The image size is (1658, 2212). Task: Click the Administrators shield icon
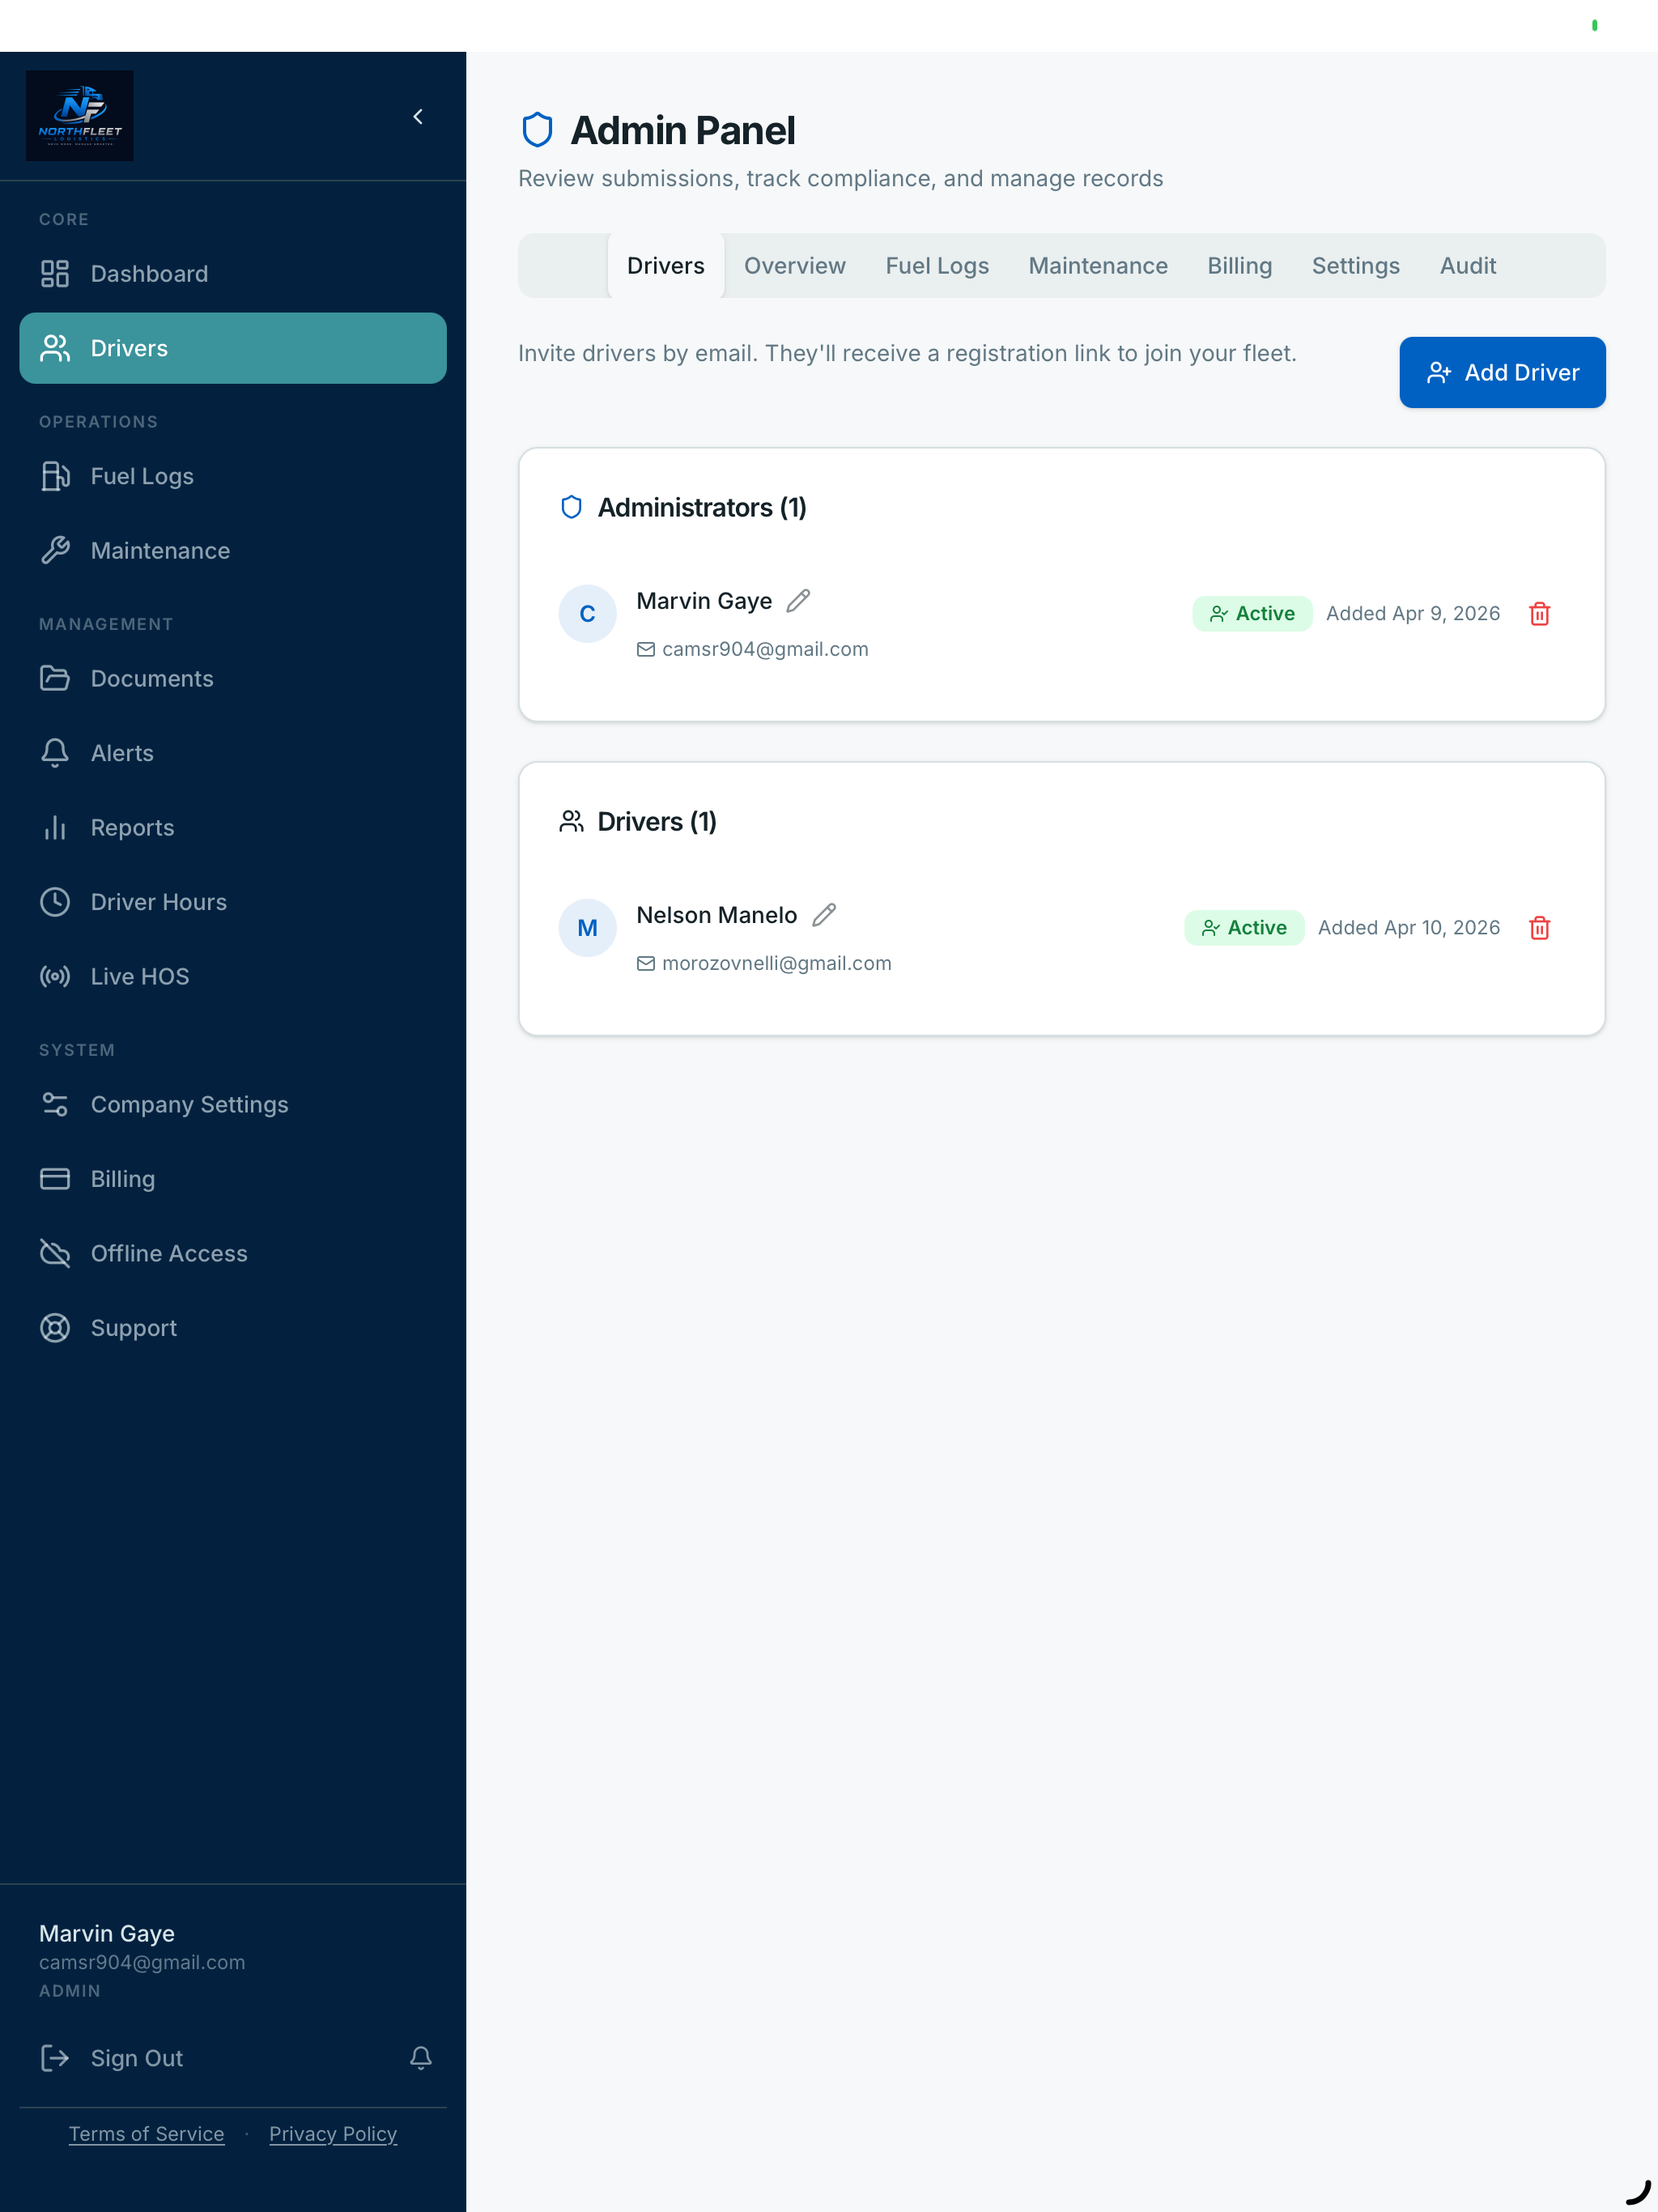[571, 508]
